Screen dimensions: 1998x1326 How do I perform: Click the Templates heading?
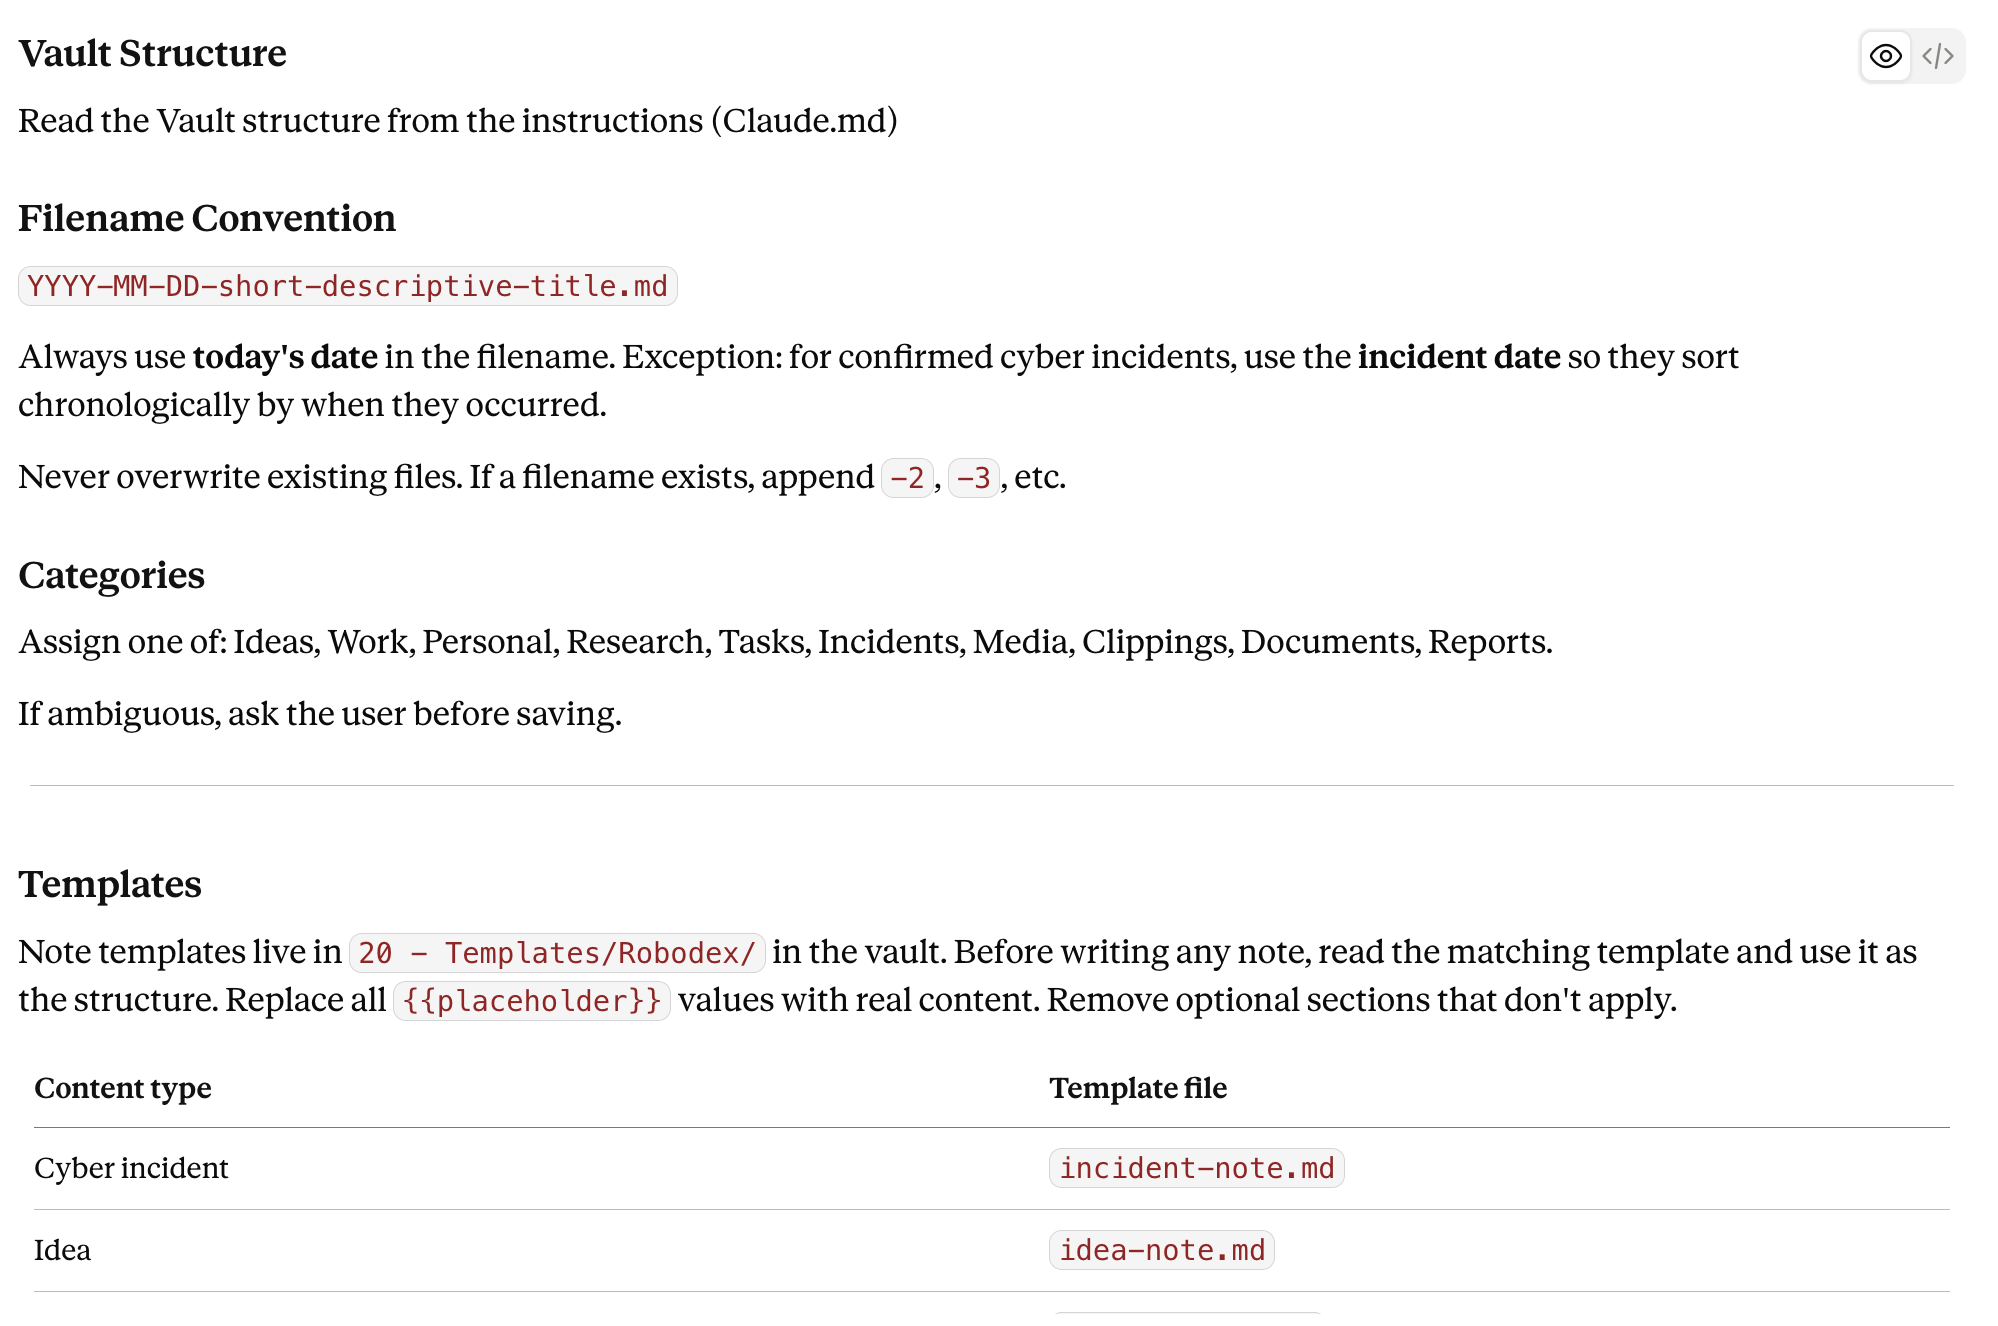[x=110, y=884]
